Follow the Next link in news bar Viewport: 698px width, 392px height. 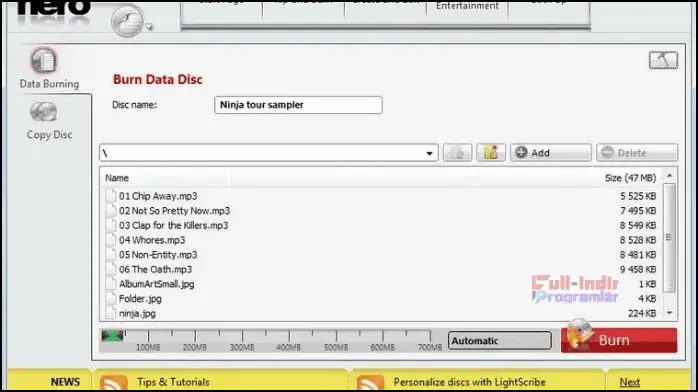pyautogui.click(x=629, y=382)
